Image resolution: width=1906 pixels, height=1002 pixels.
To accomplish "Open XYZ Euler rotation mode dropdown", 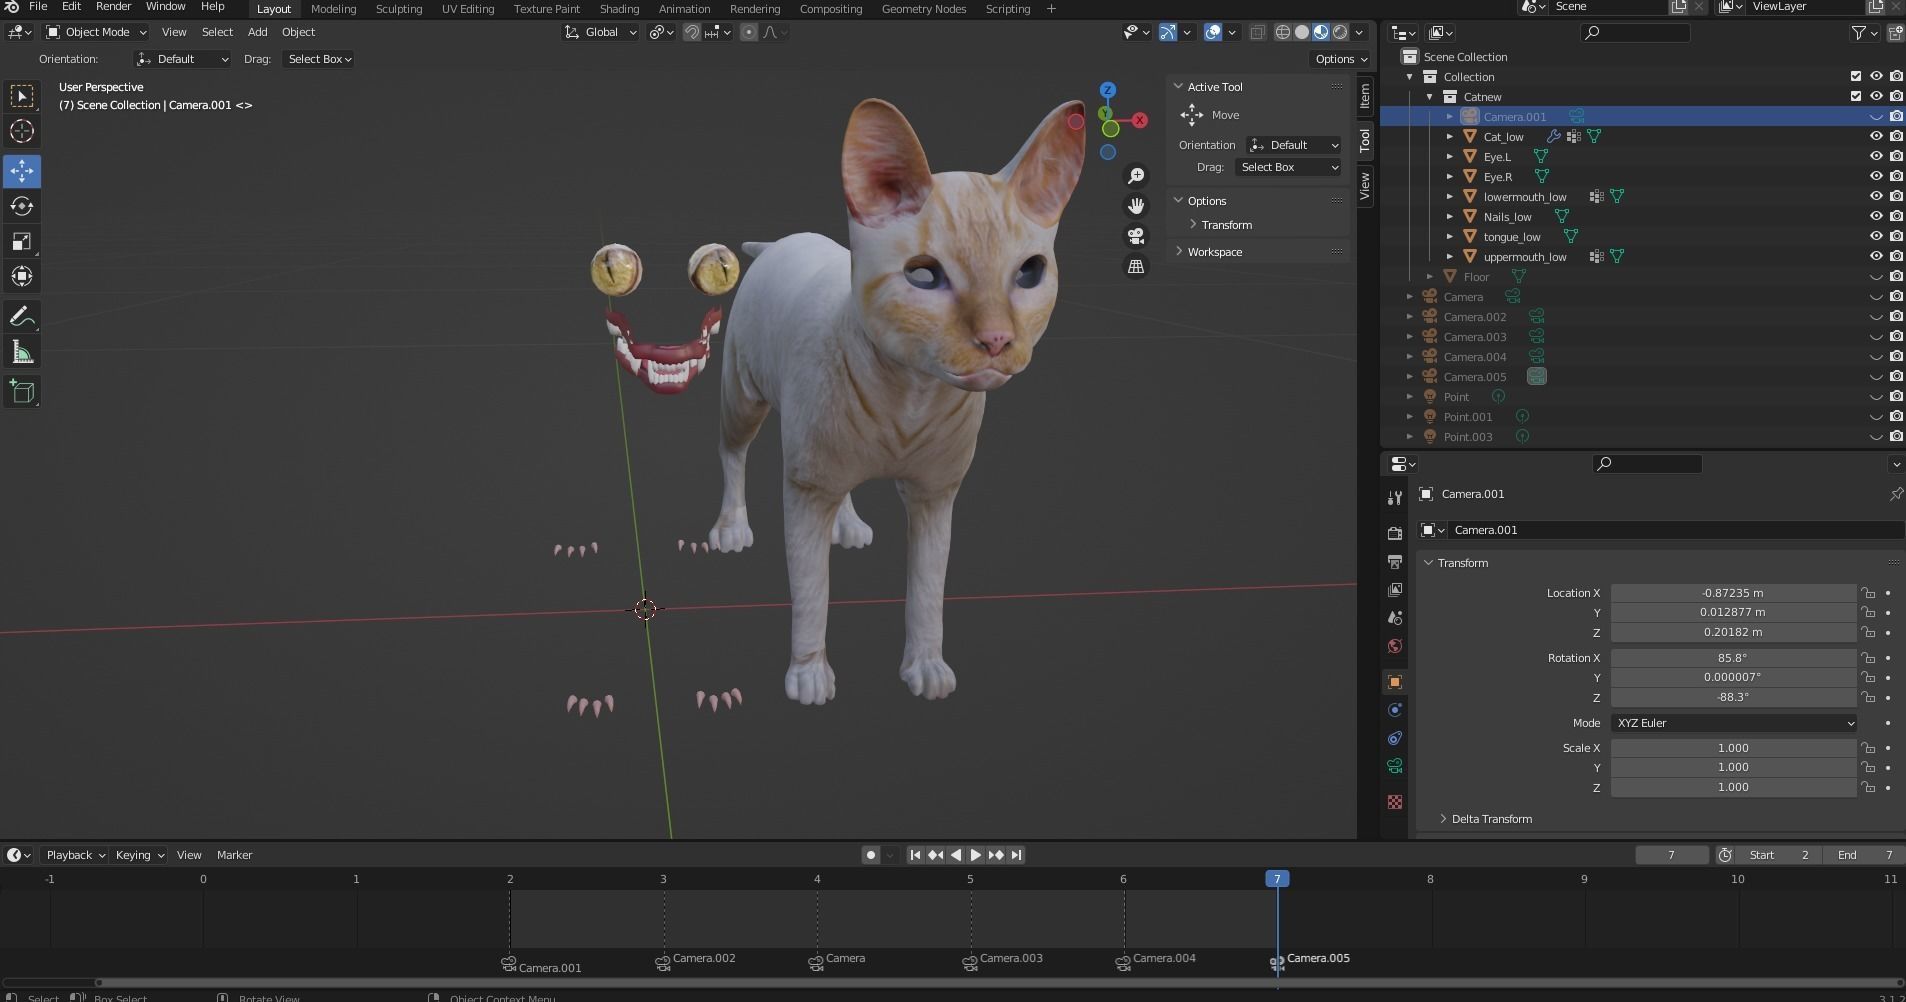I will [x=1733, y=723].
